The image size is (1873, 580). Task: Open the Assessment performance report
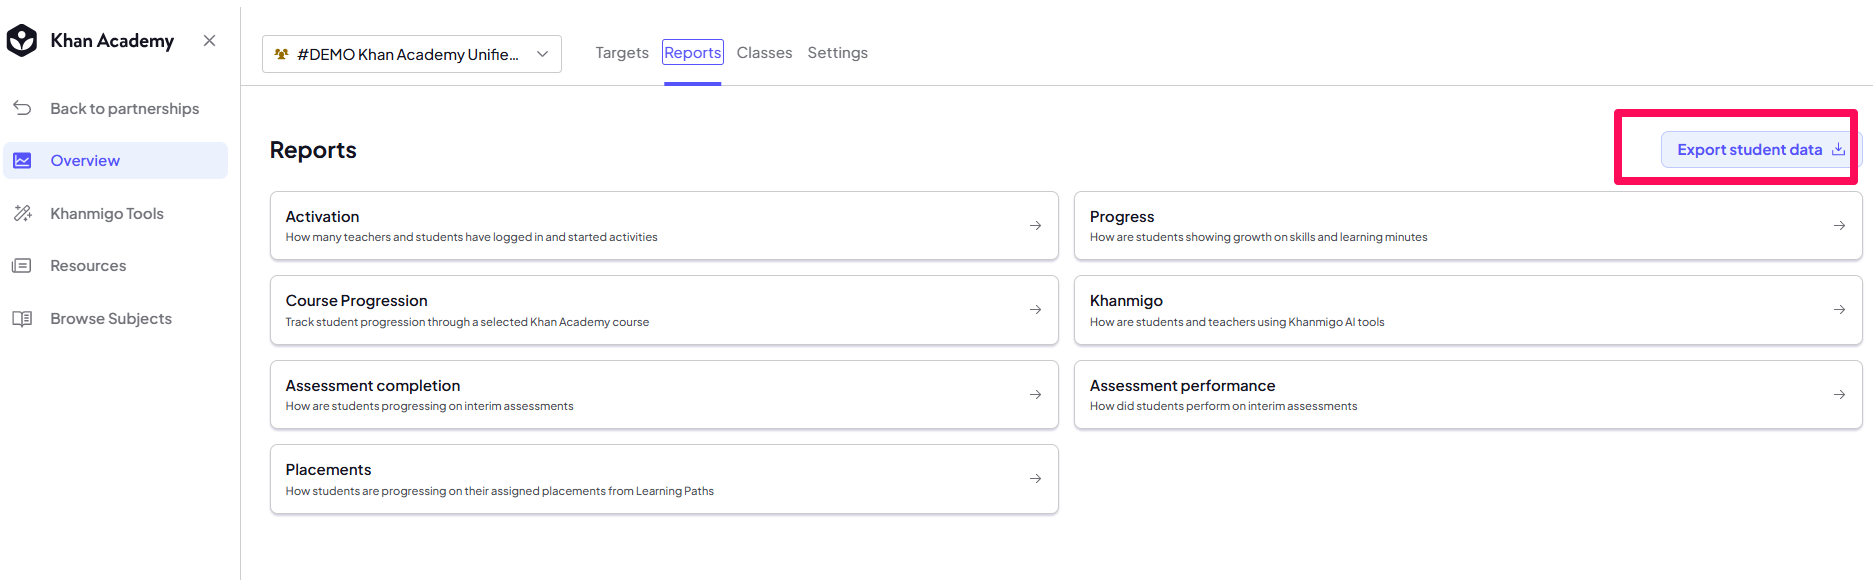coord(1468,395)
